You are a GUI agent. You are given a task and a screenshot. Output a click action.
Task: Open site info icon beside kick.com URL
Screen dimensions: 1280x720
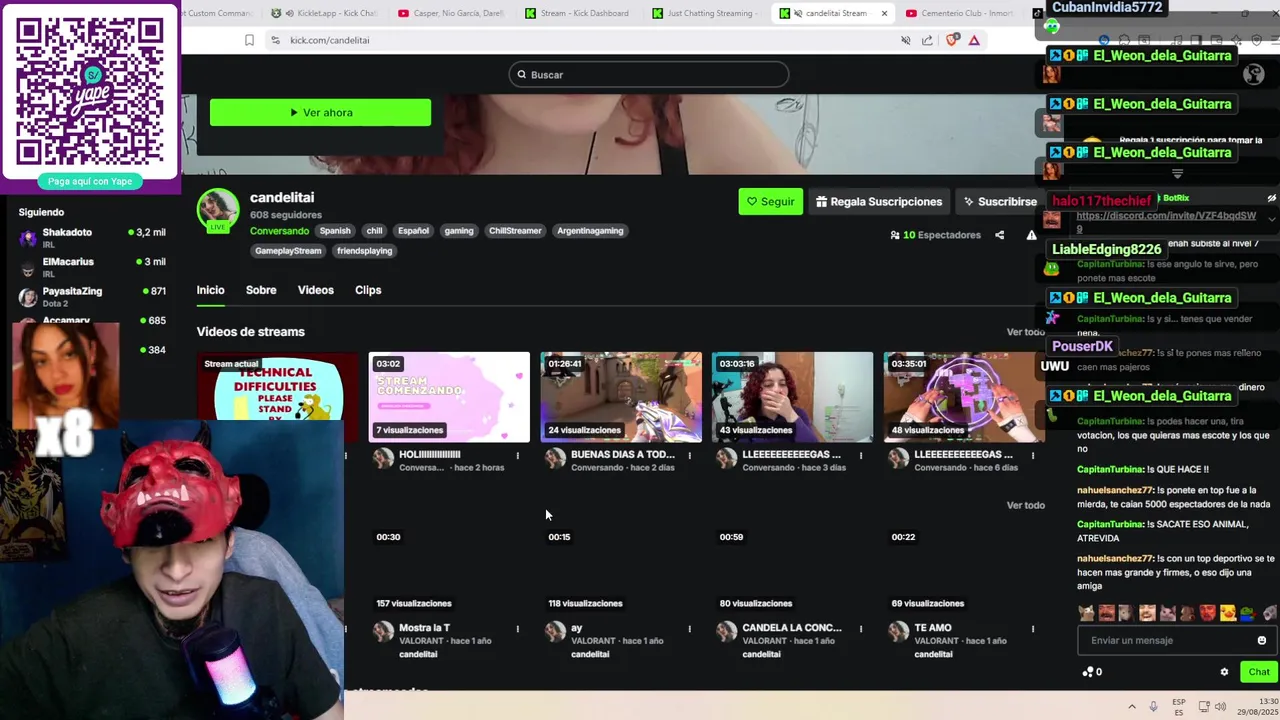coord(275,40)
